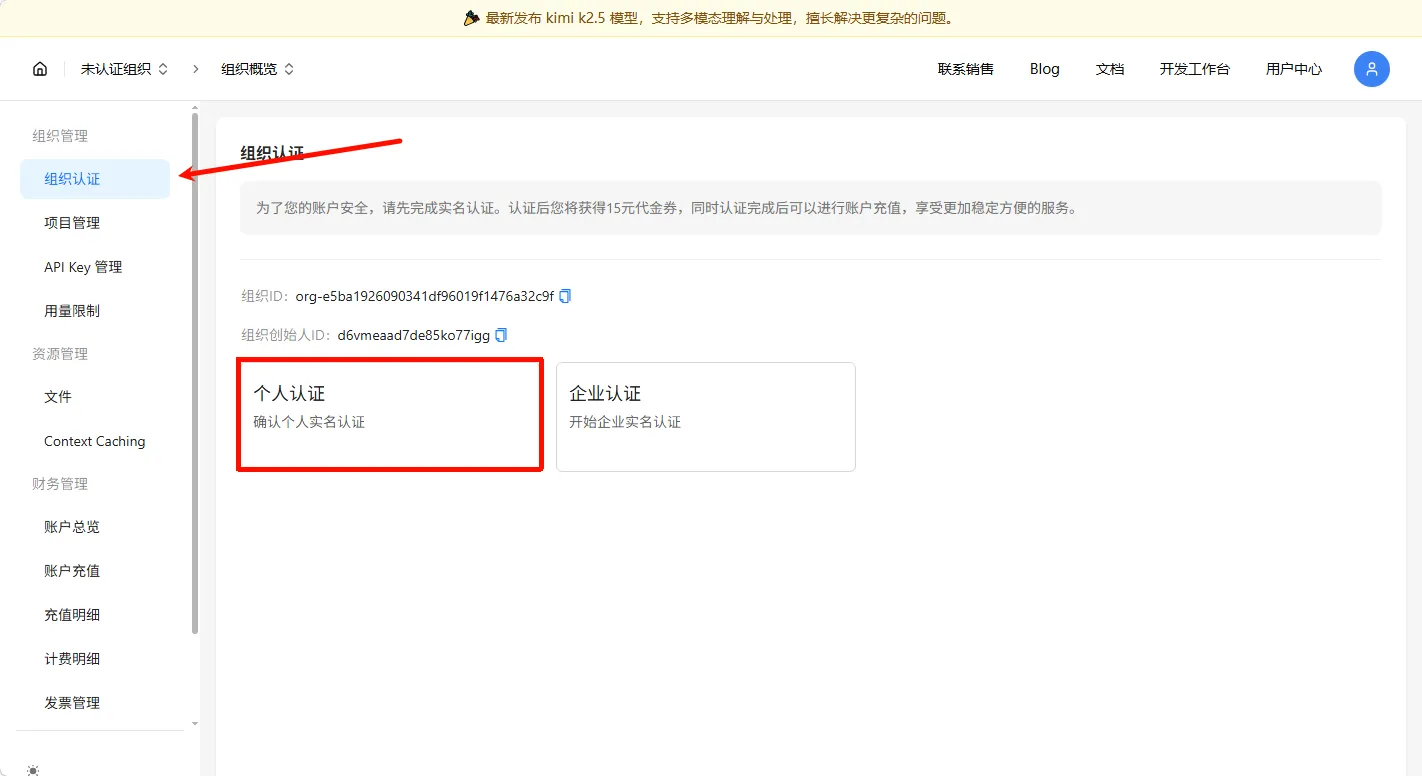Go to API Key 管理

83,267
